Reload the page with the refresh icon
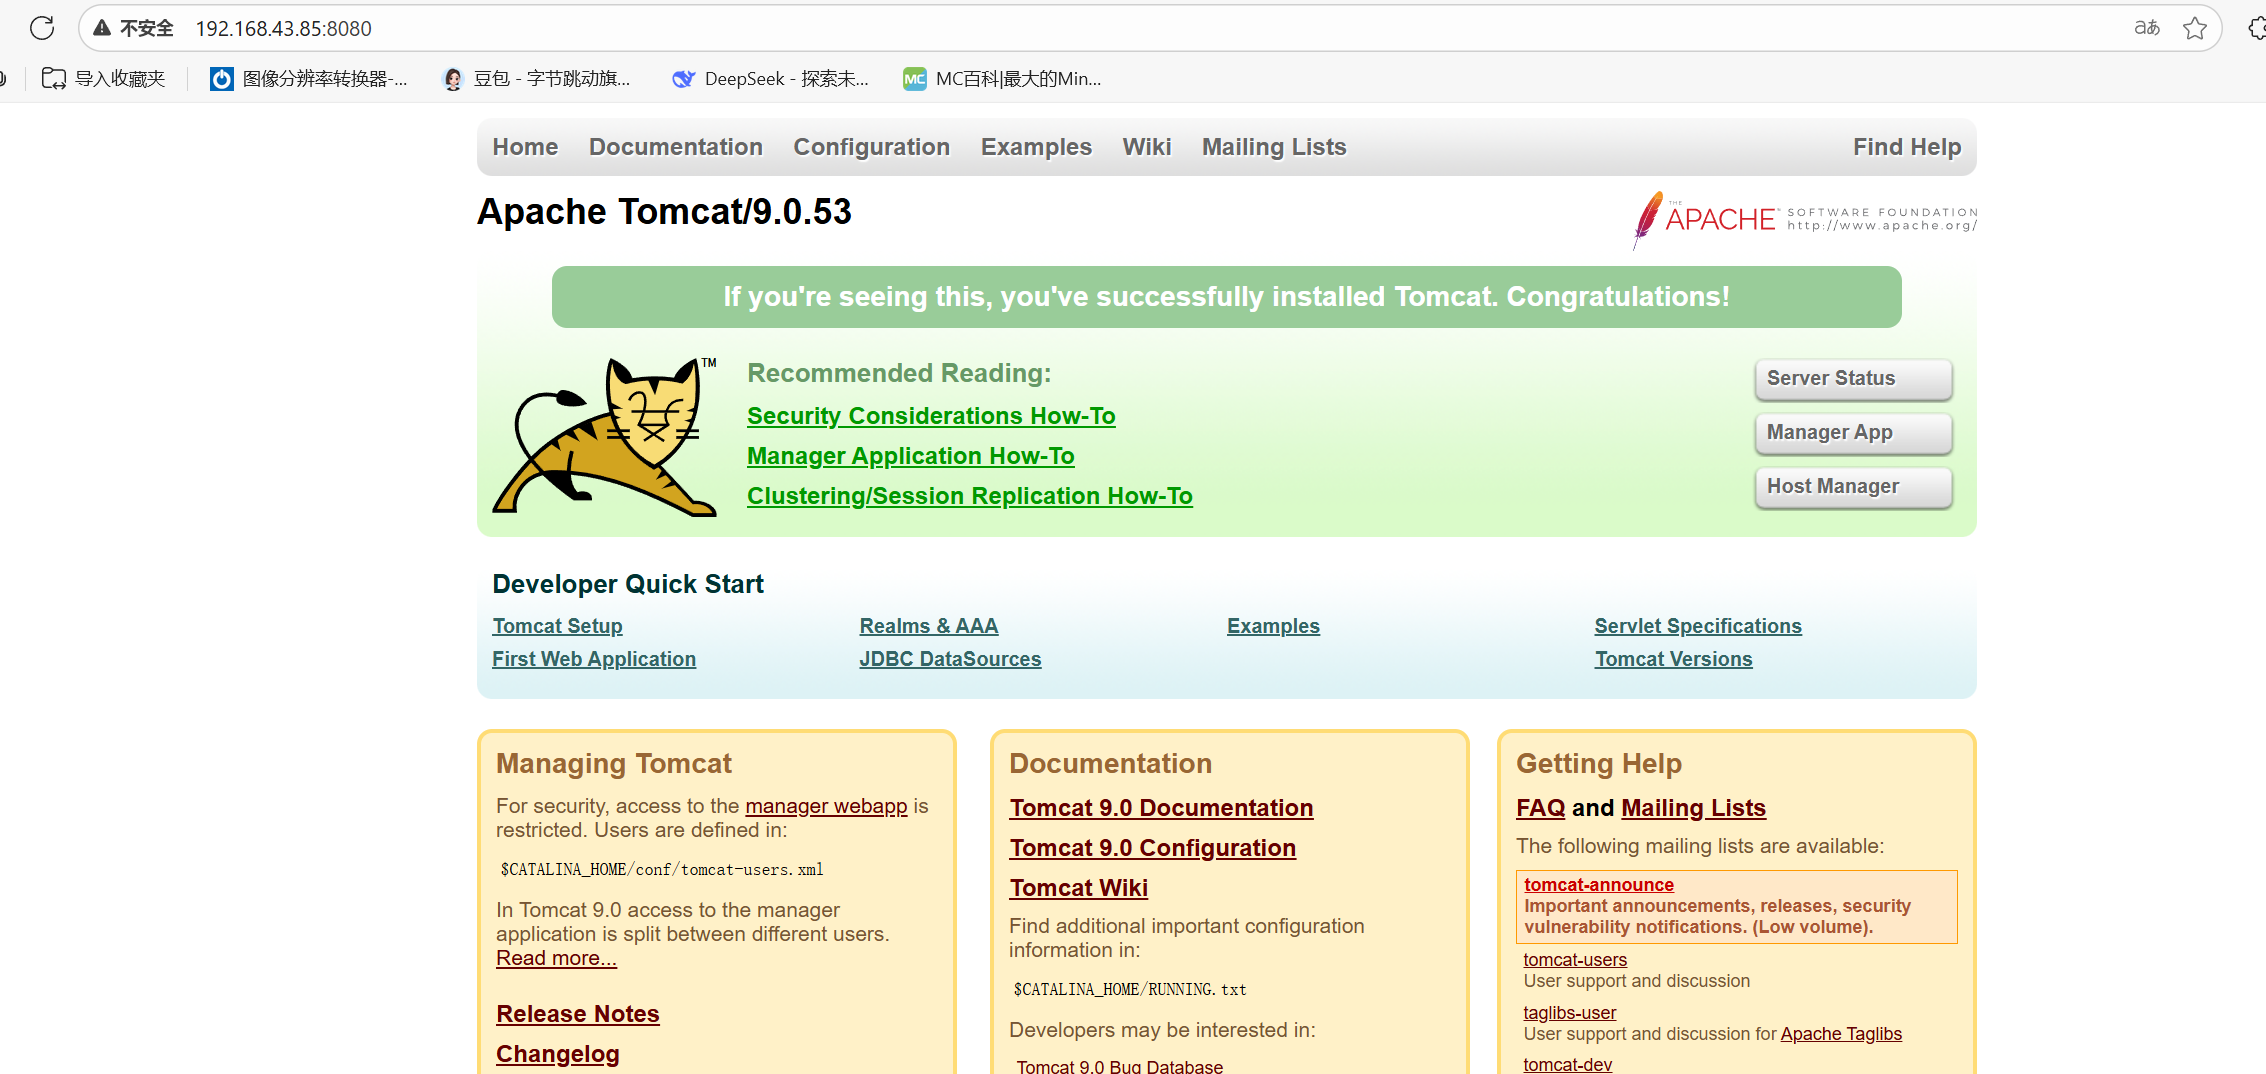Image resolution: width=2266 pixels, height=1074 pixels. pos(42,28)
